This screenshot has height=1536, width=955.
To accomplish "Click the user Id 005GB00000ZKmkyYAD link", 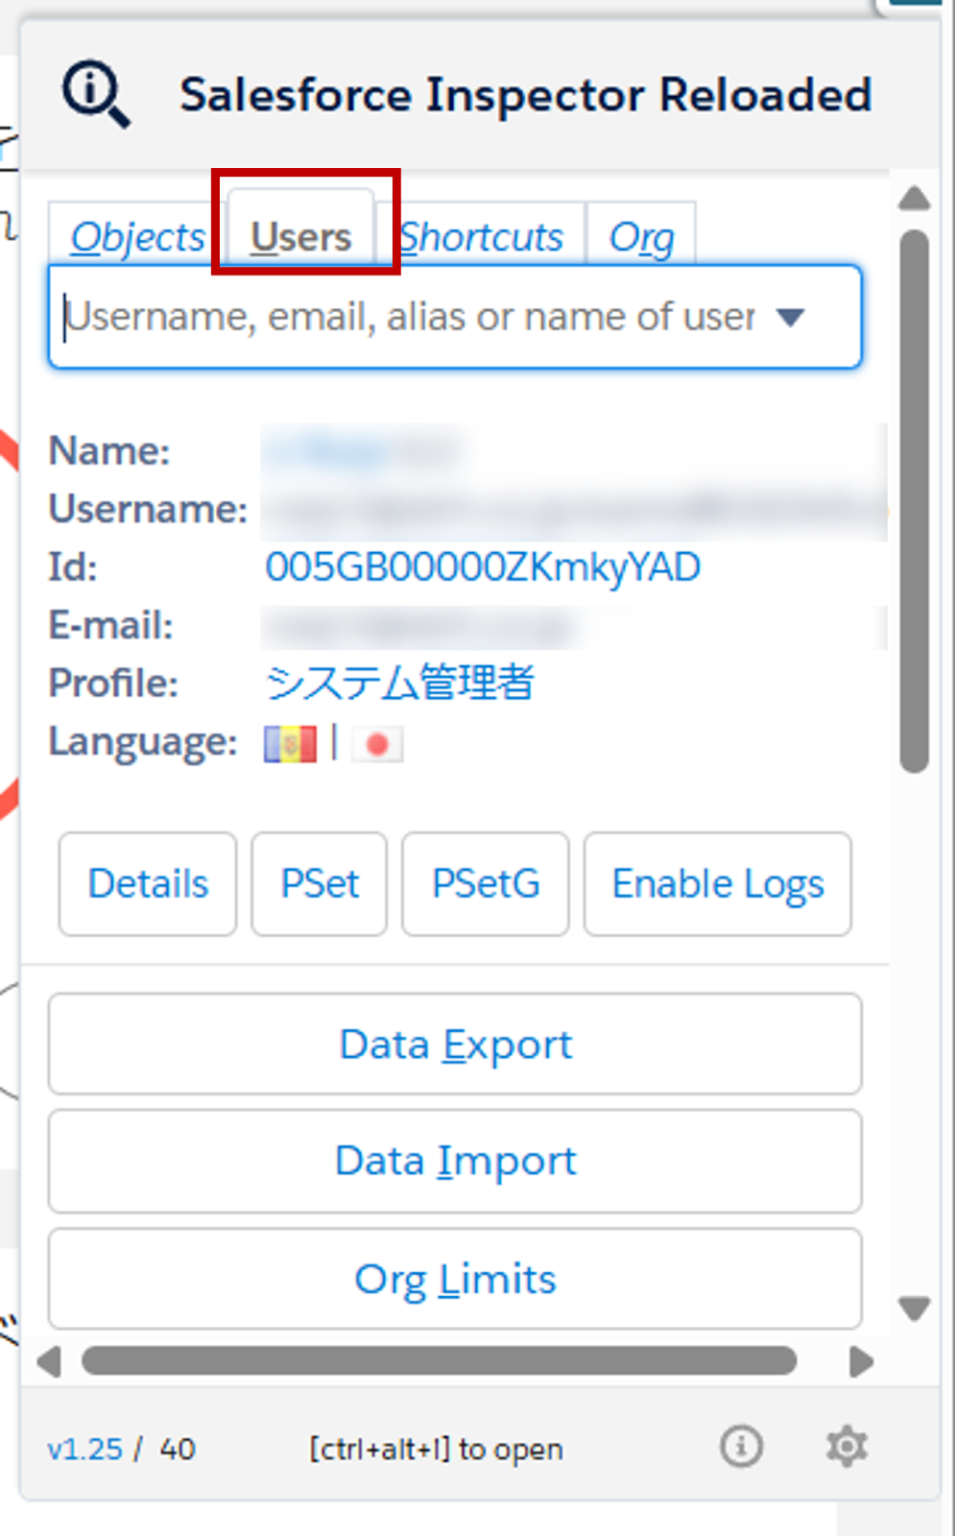I will (x=484, y=566).
